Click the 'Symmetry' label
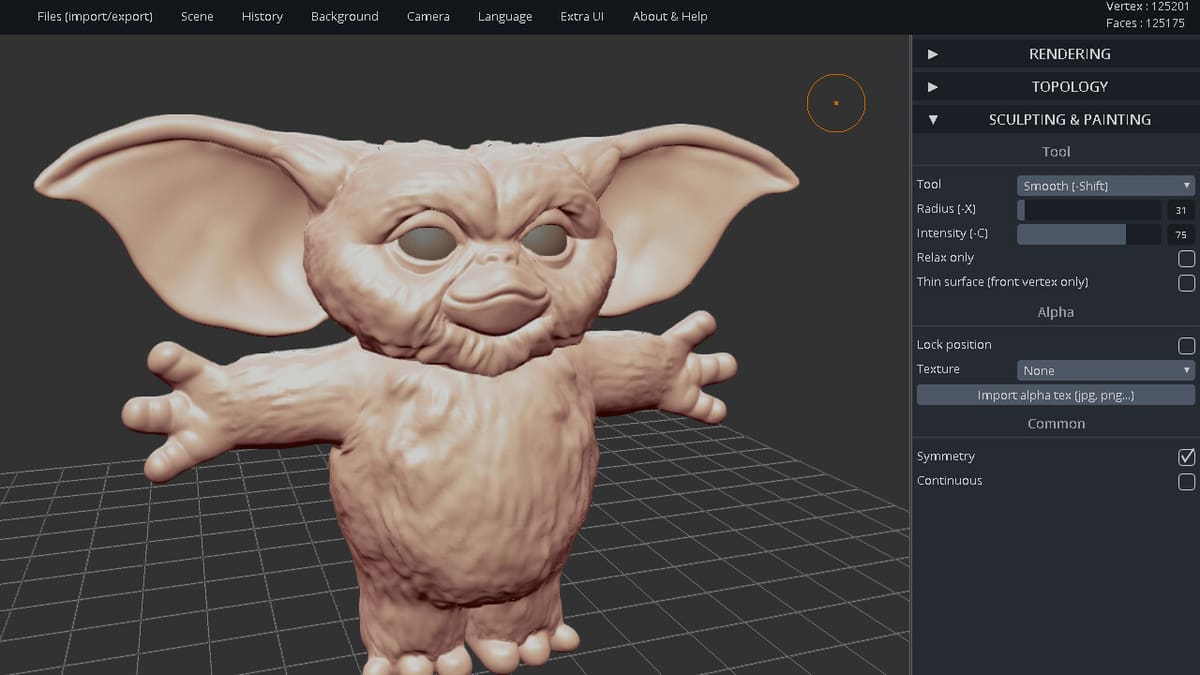This screenshot has width=1200, height=675. coord(946,457)
